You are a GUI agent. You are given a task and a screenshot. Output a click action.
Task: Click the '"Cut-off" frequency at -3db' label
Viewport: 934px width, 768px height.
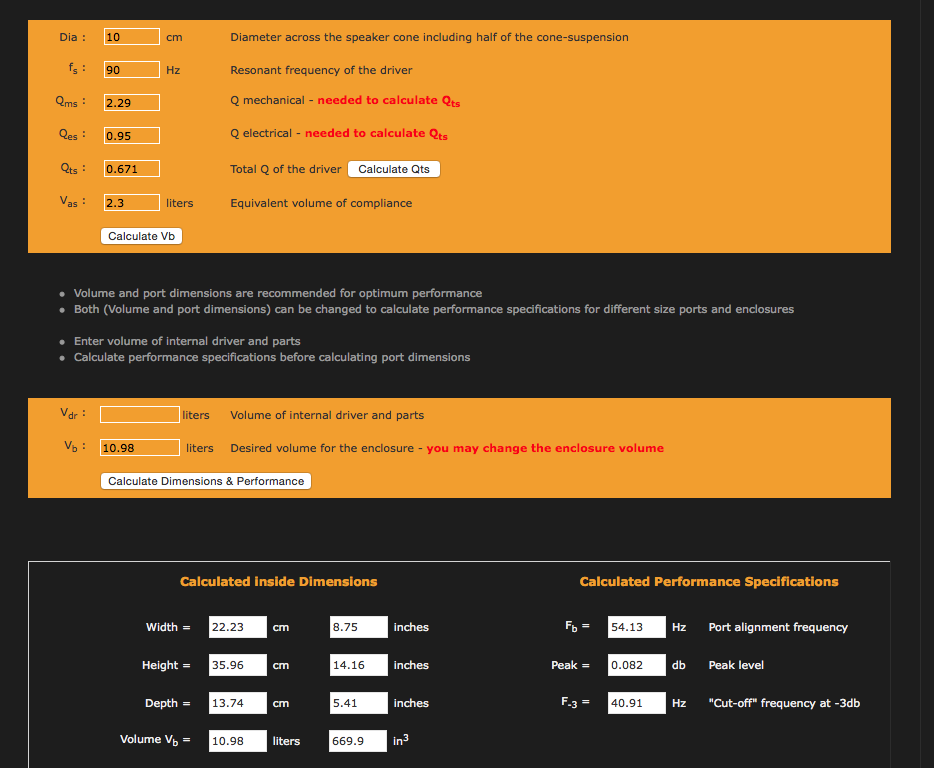click(784, 703)
